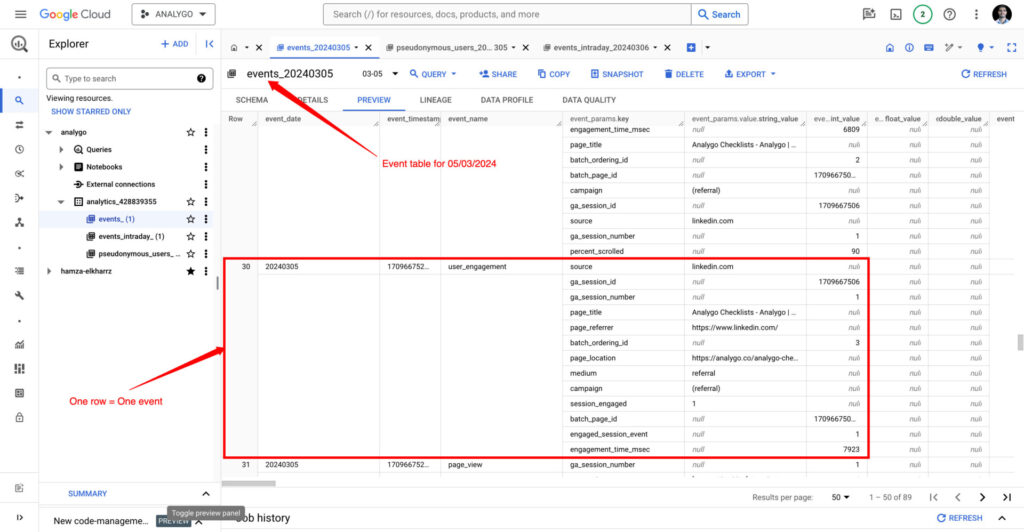This screenshot has height=532, width=1024.
Task: Click the vertical scrollbar of the results table
Action: point(1020,343)
